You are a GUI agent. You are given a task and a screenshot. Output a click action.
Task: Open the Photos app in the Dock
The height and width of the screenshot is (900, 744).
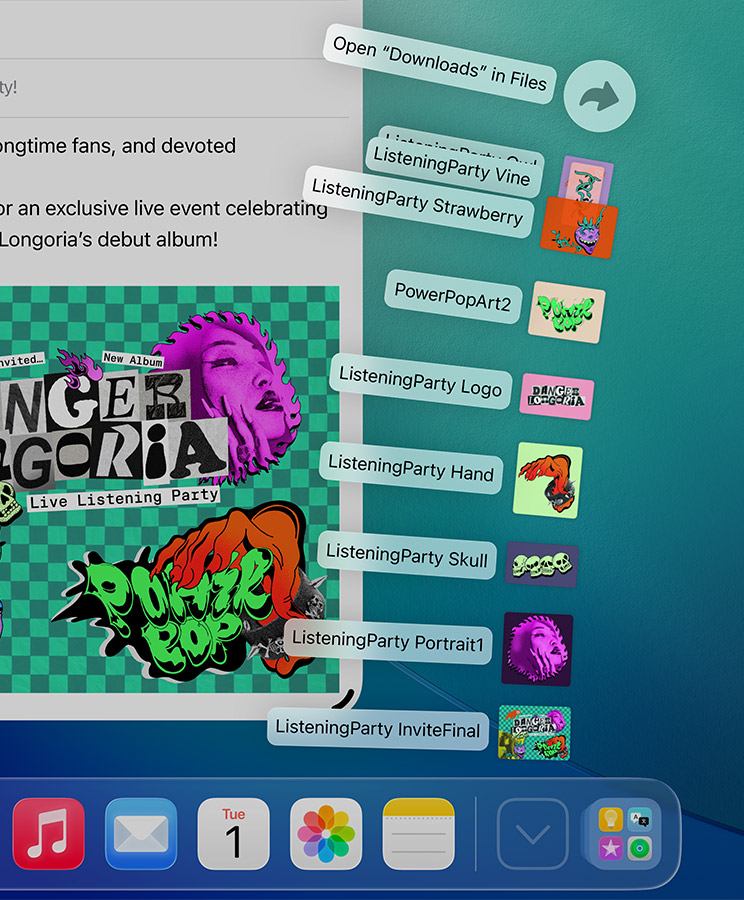coord(326,833)
